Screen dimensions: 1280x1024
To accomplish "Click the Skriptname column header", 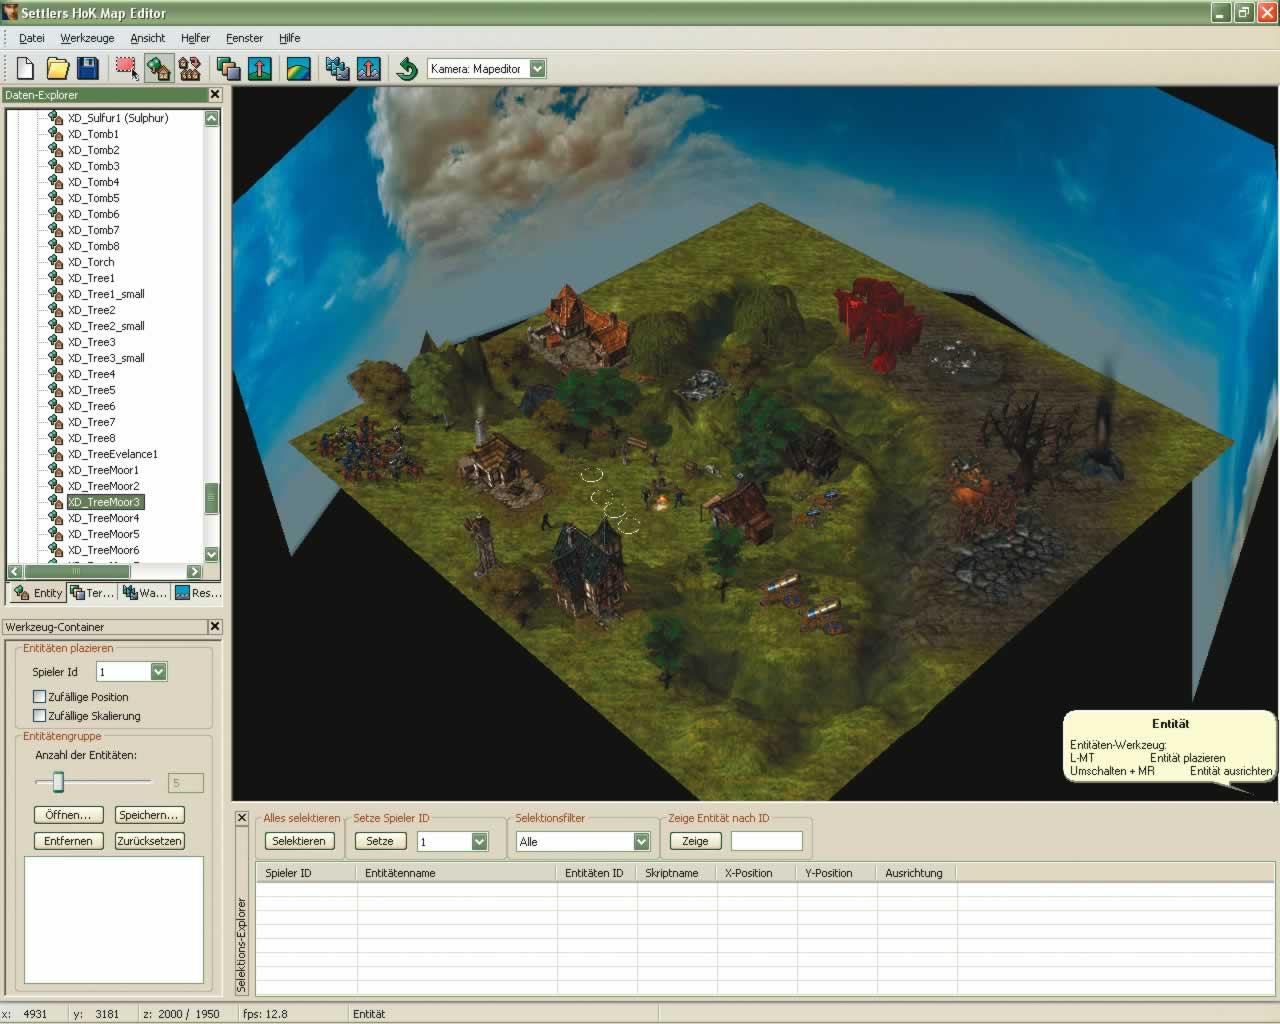I will [677, 873].
